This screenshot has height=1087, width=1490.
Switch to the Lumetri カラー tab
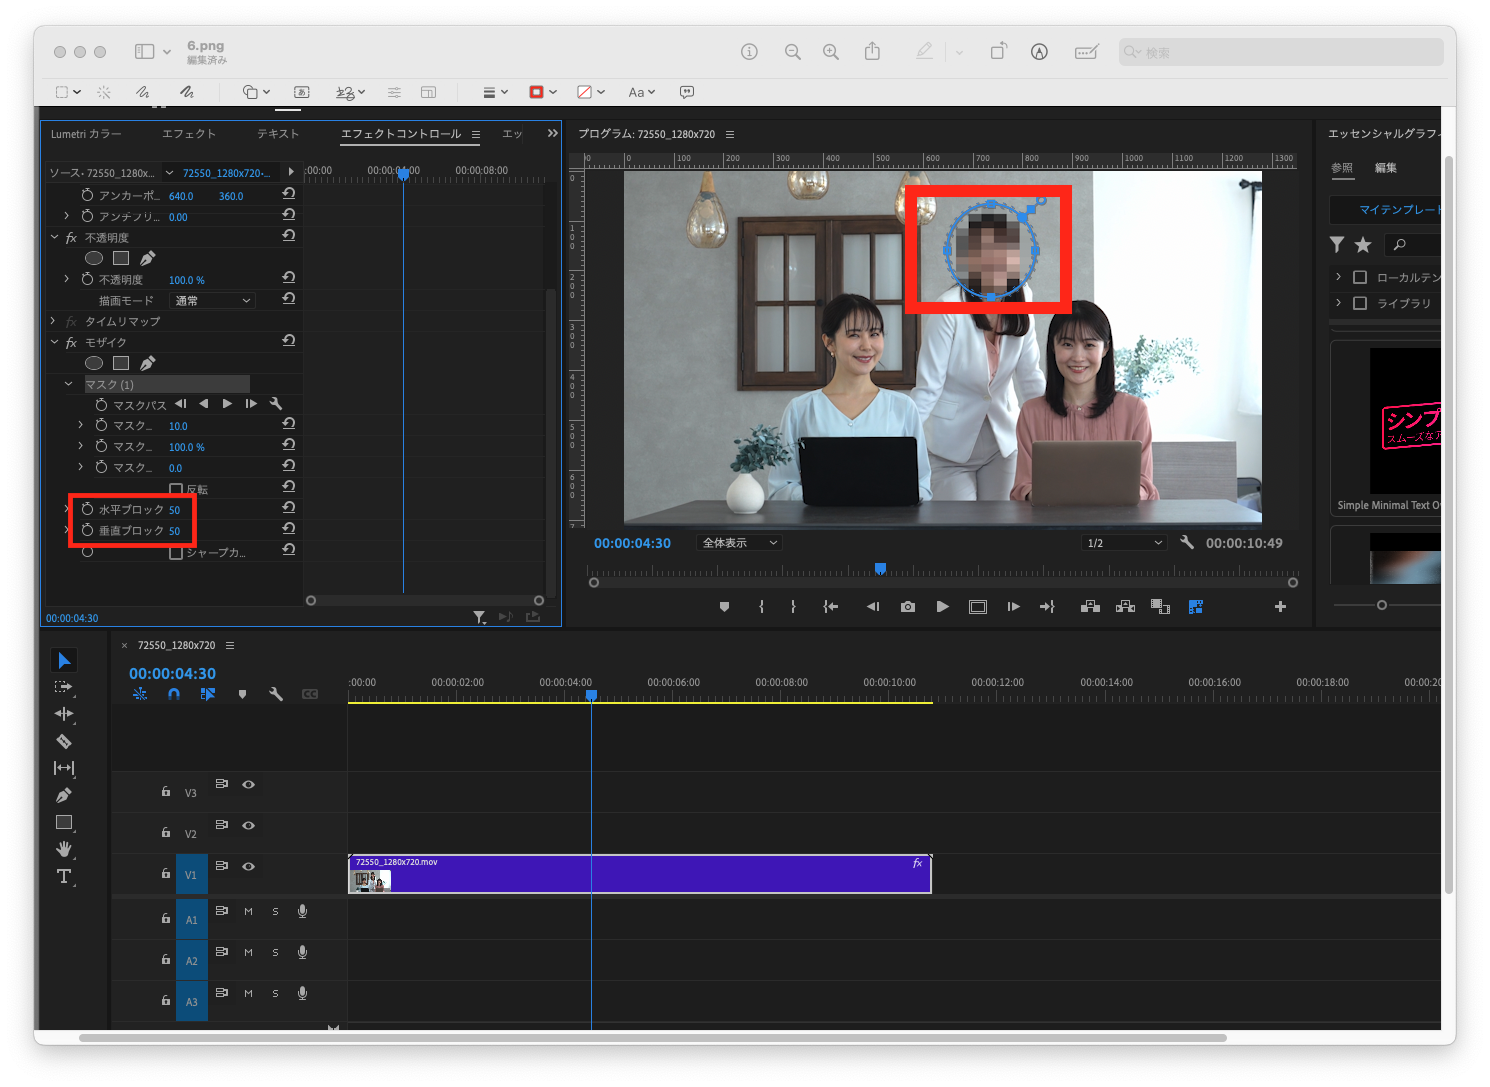tap(88, 133)
